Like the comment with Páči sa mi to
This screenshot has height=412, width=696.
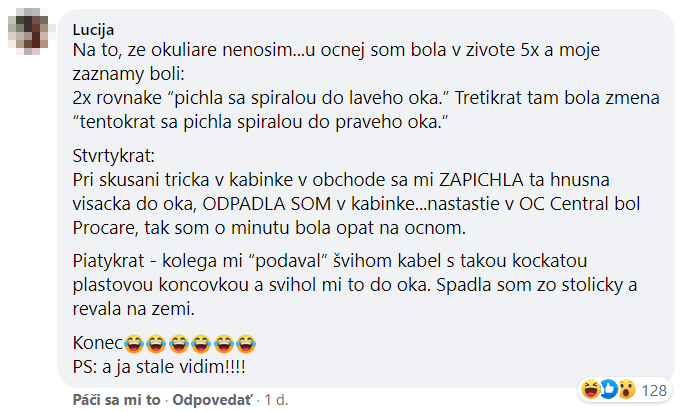[116, 400]
